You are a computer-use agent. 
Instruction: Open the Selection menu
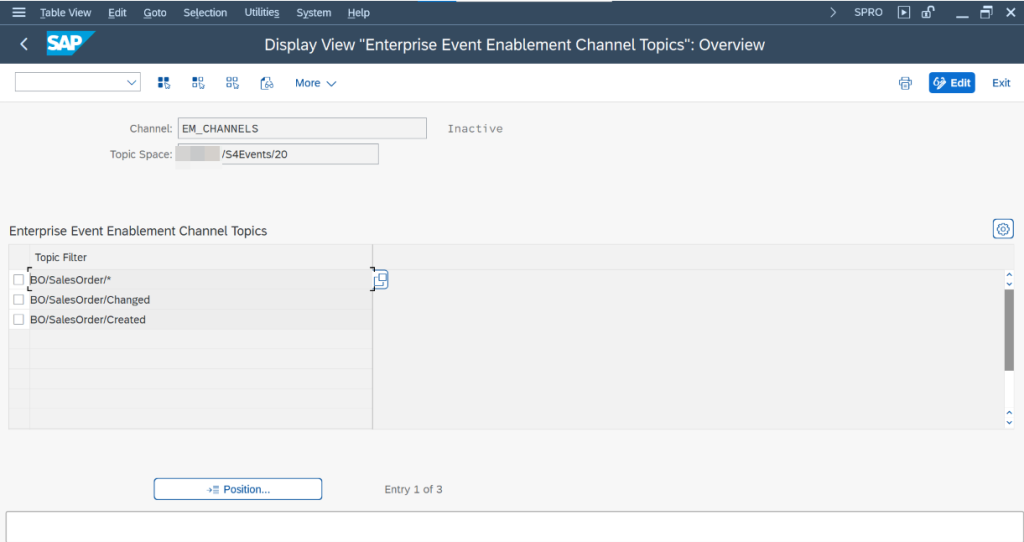205,12
